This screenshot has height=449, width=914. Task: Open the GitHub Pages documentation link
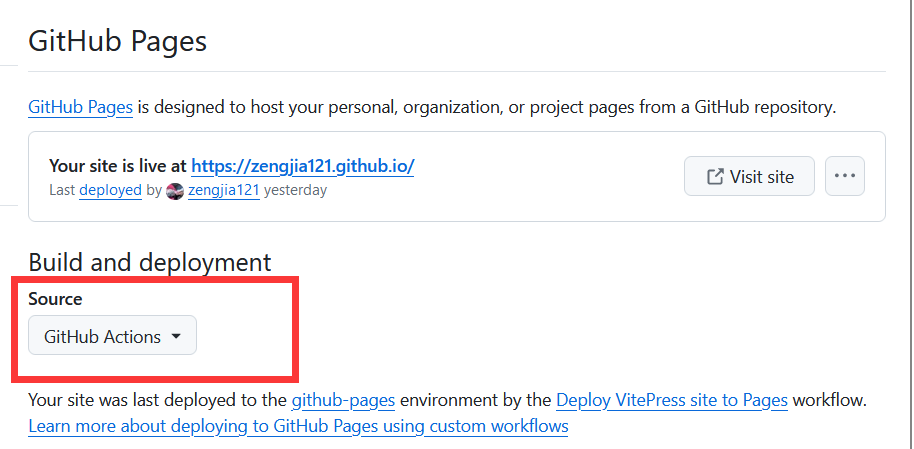[x=80, y=107]
